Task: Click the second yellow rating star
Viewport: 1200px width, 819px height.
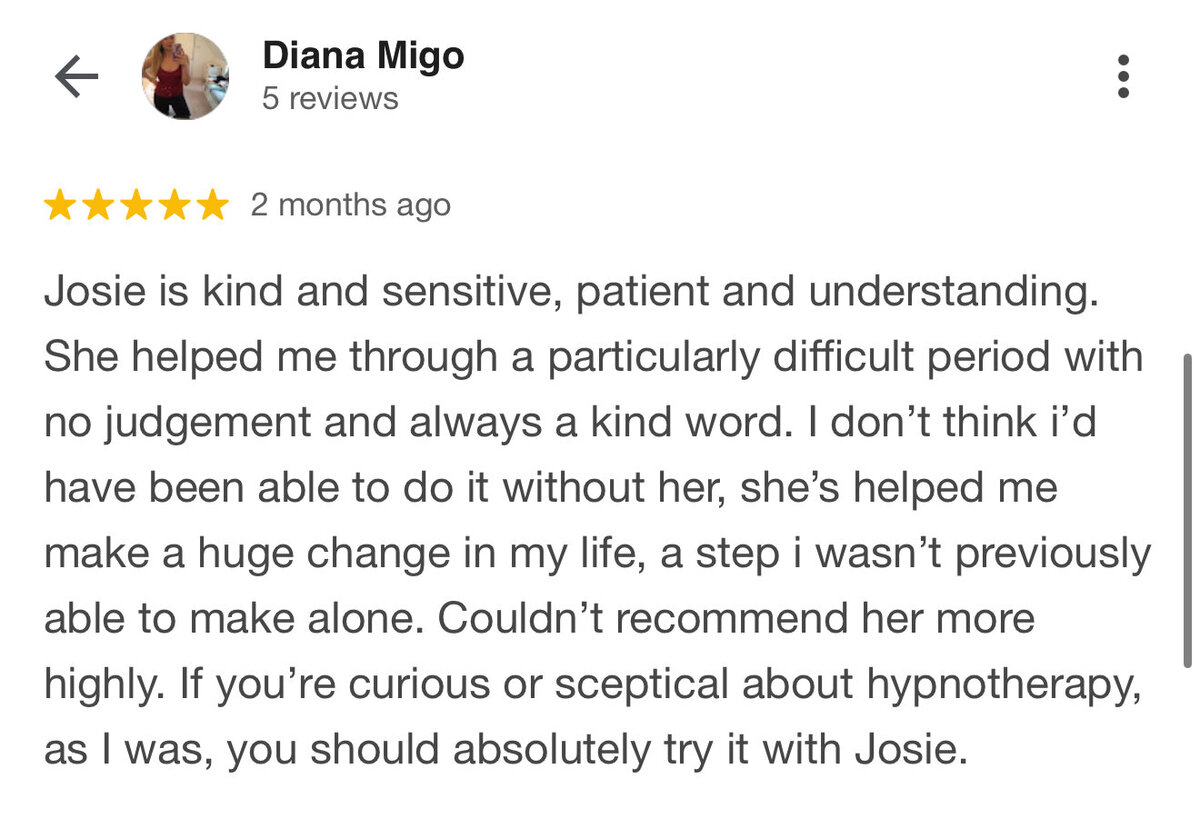Action: (99, 205)
